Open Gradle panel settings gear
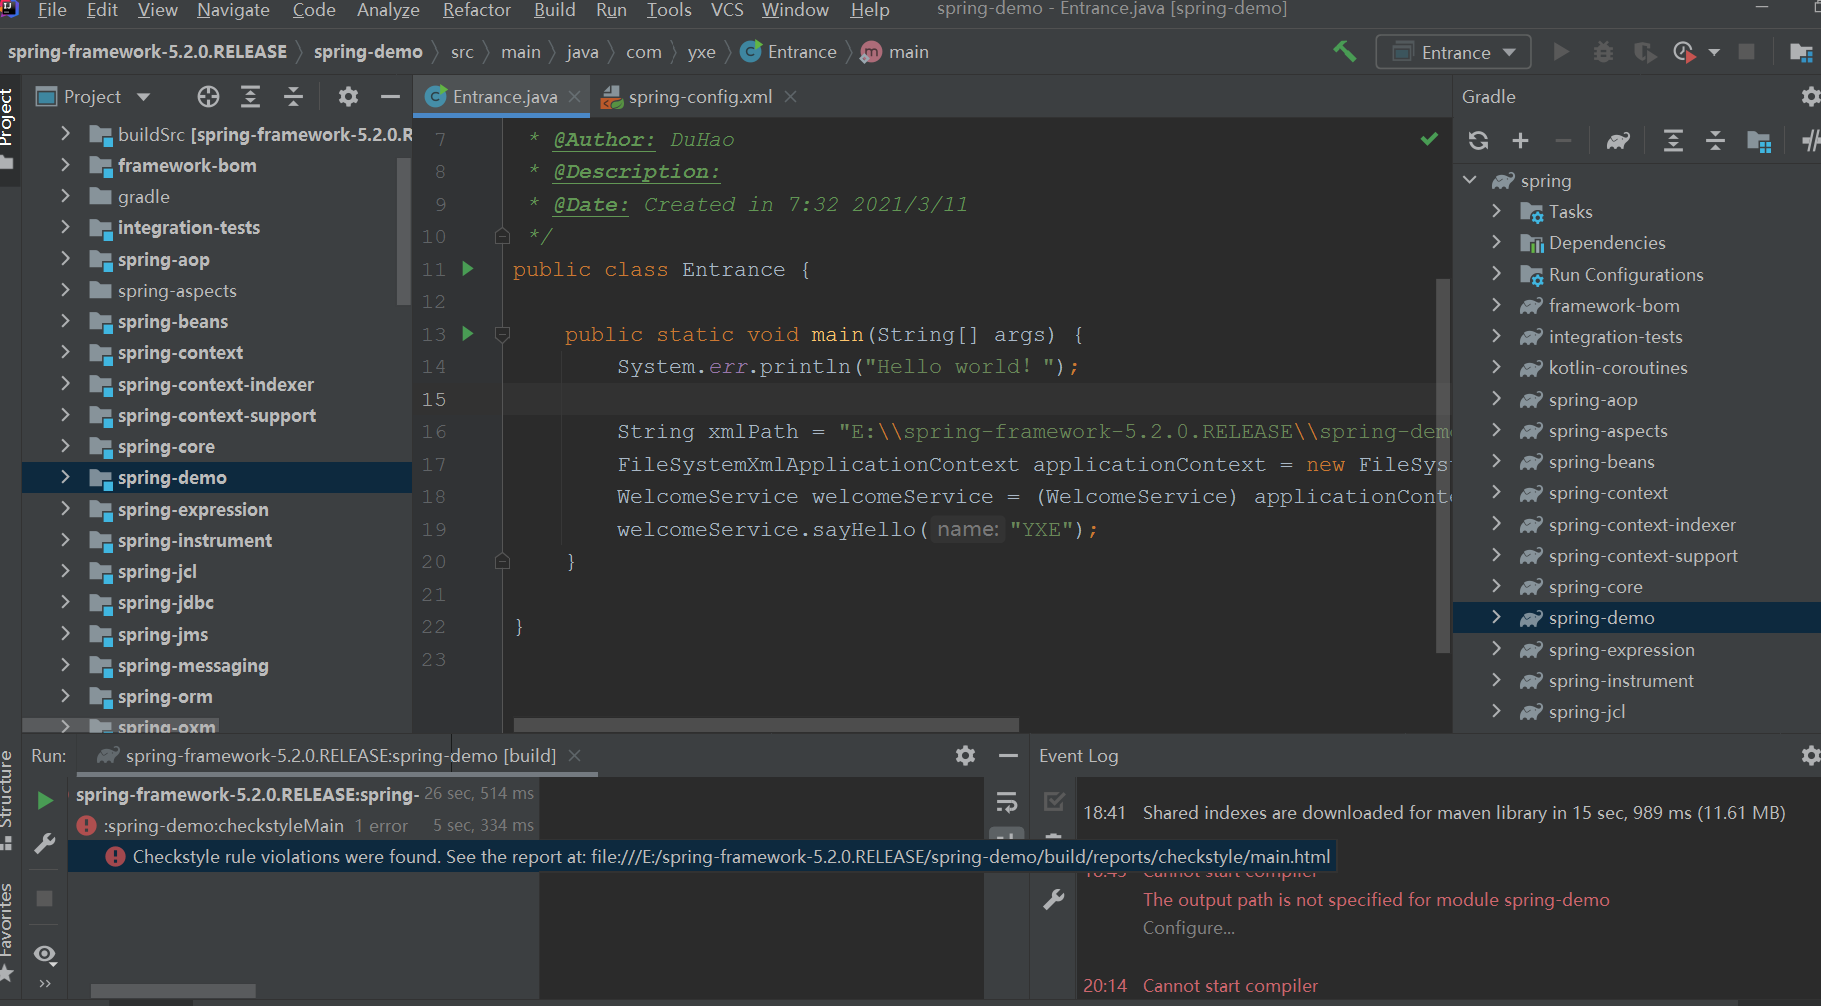Viewport: 1821px width, 1006px height. point(1810,97)
